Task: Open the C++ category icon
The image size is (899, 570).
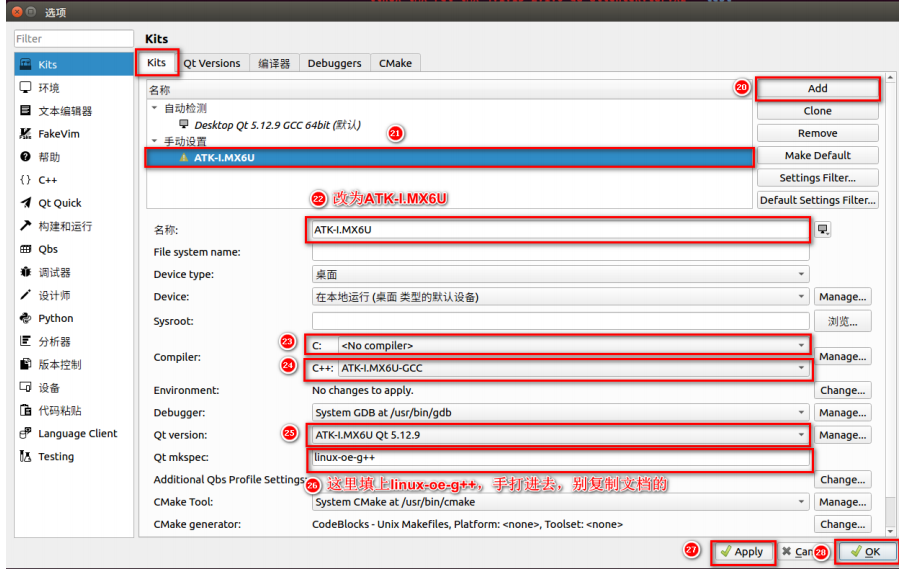Action: pos(25,179)
